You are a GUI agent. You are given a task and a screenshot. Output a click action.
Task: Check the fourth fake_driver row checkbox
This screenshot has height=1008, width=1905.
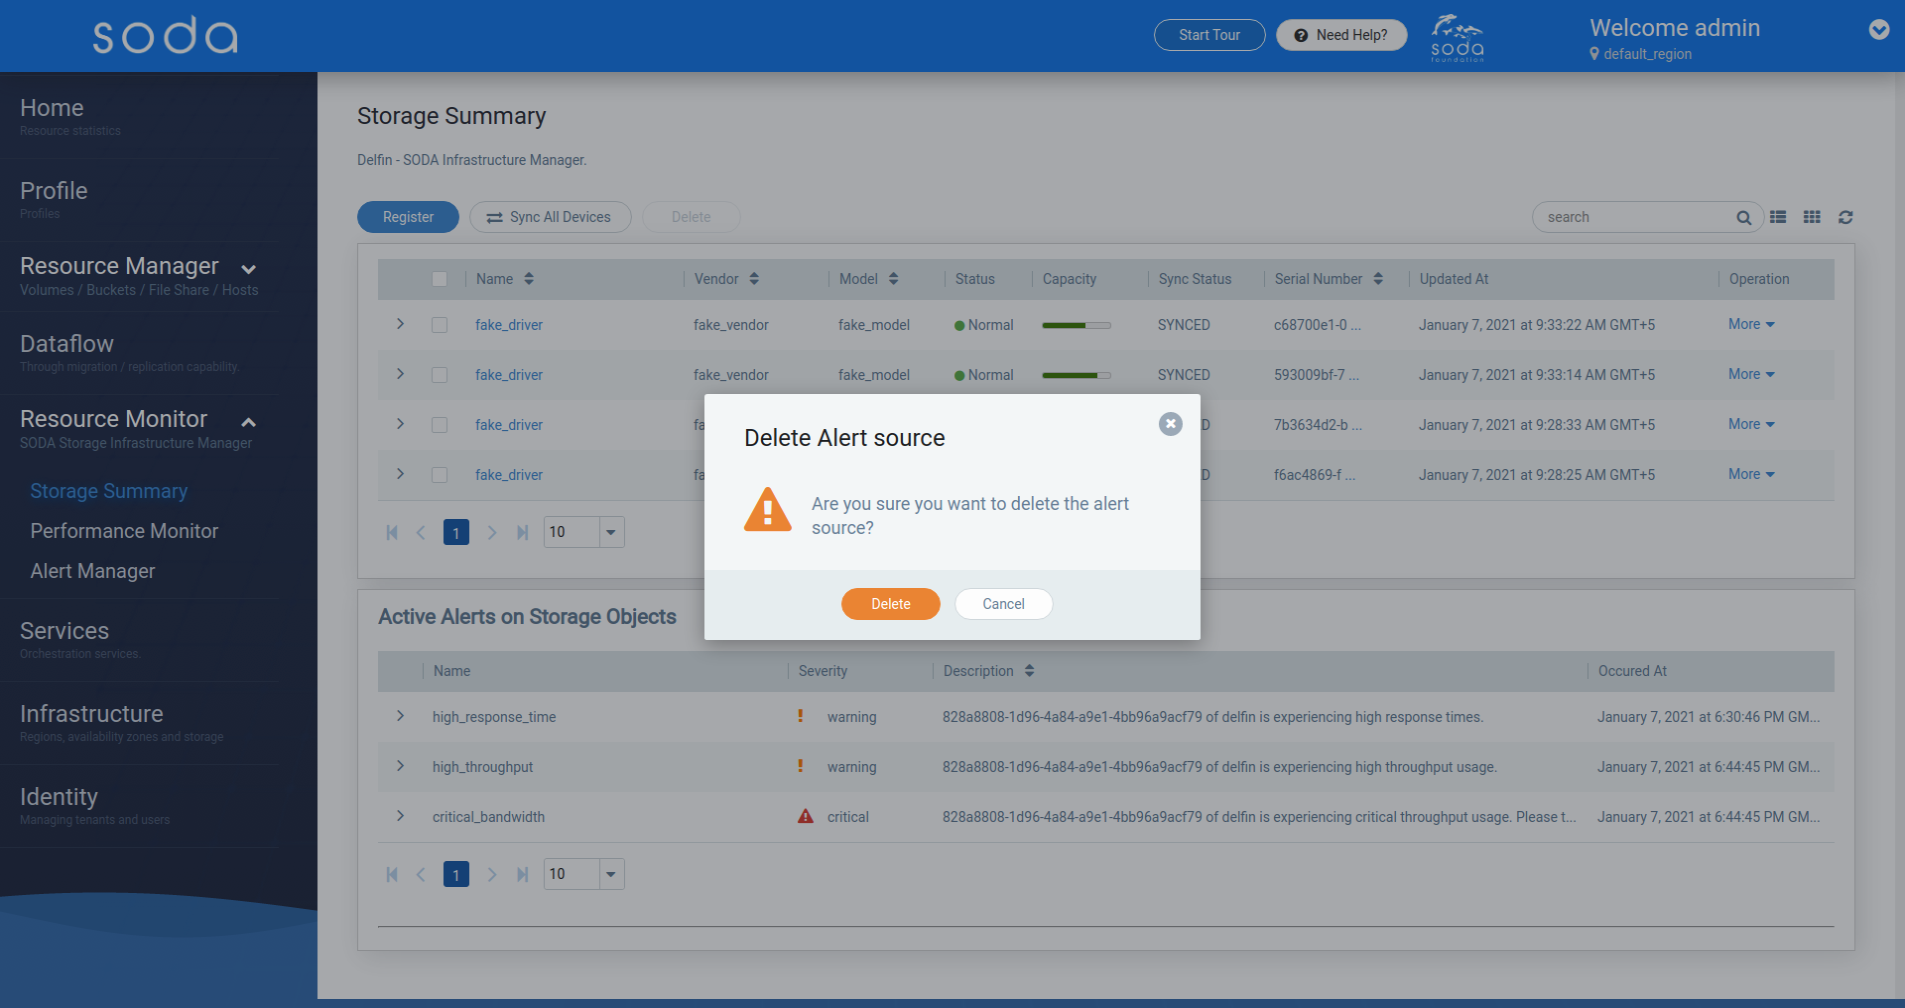(439, 475)
